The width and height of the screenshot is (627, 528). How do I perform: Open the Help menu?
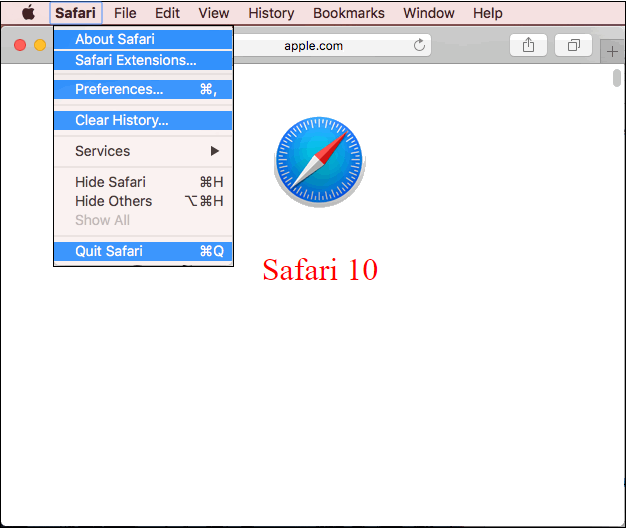487,13
